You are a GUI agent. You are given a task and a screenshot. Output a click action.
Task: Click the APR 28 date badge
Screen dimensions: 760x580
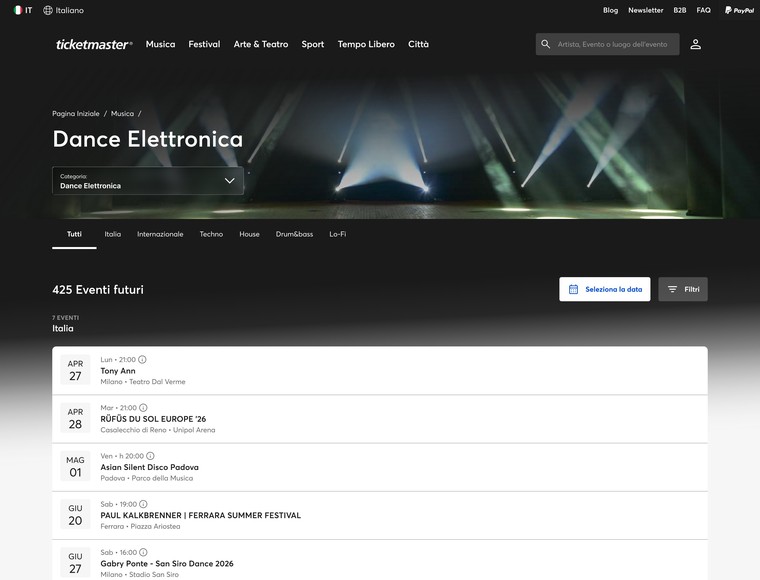[x=75, y=418]
